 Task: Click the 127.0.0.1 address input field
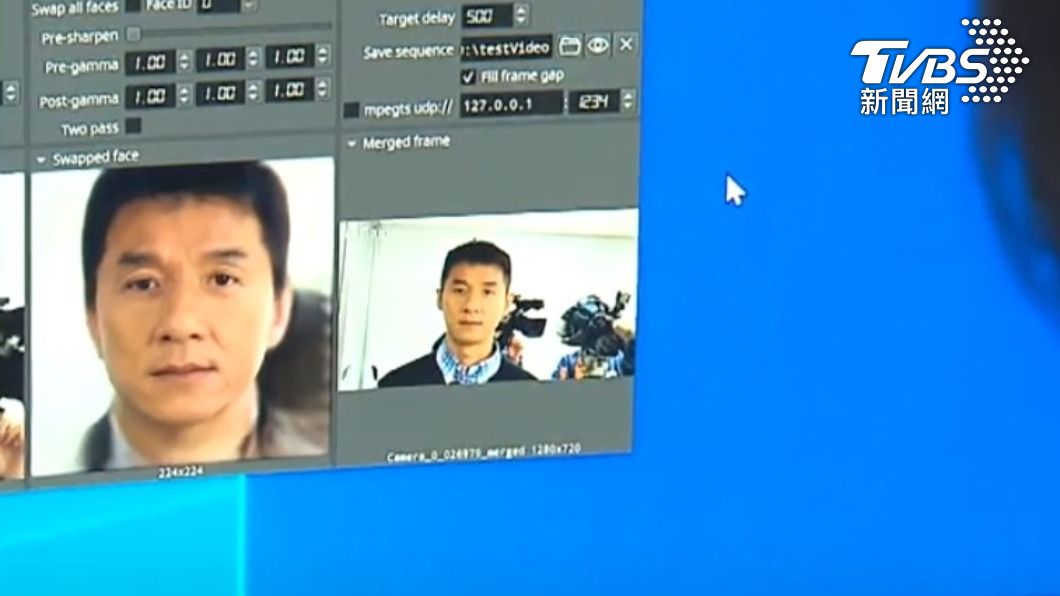511,104
